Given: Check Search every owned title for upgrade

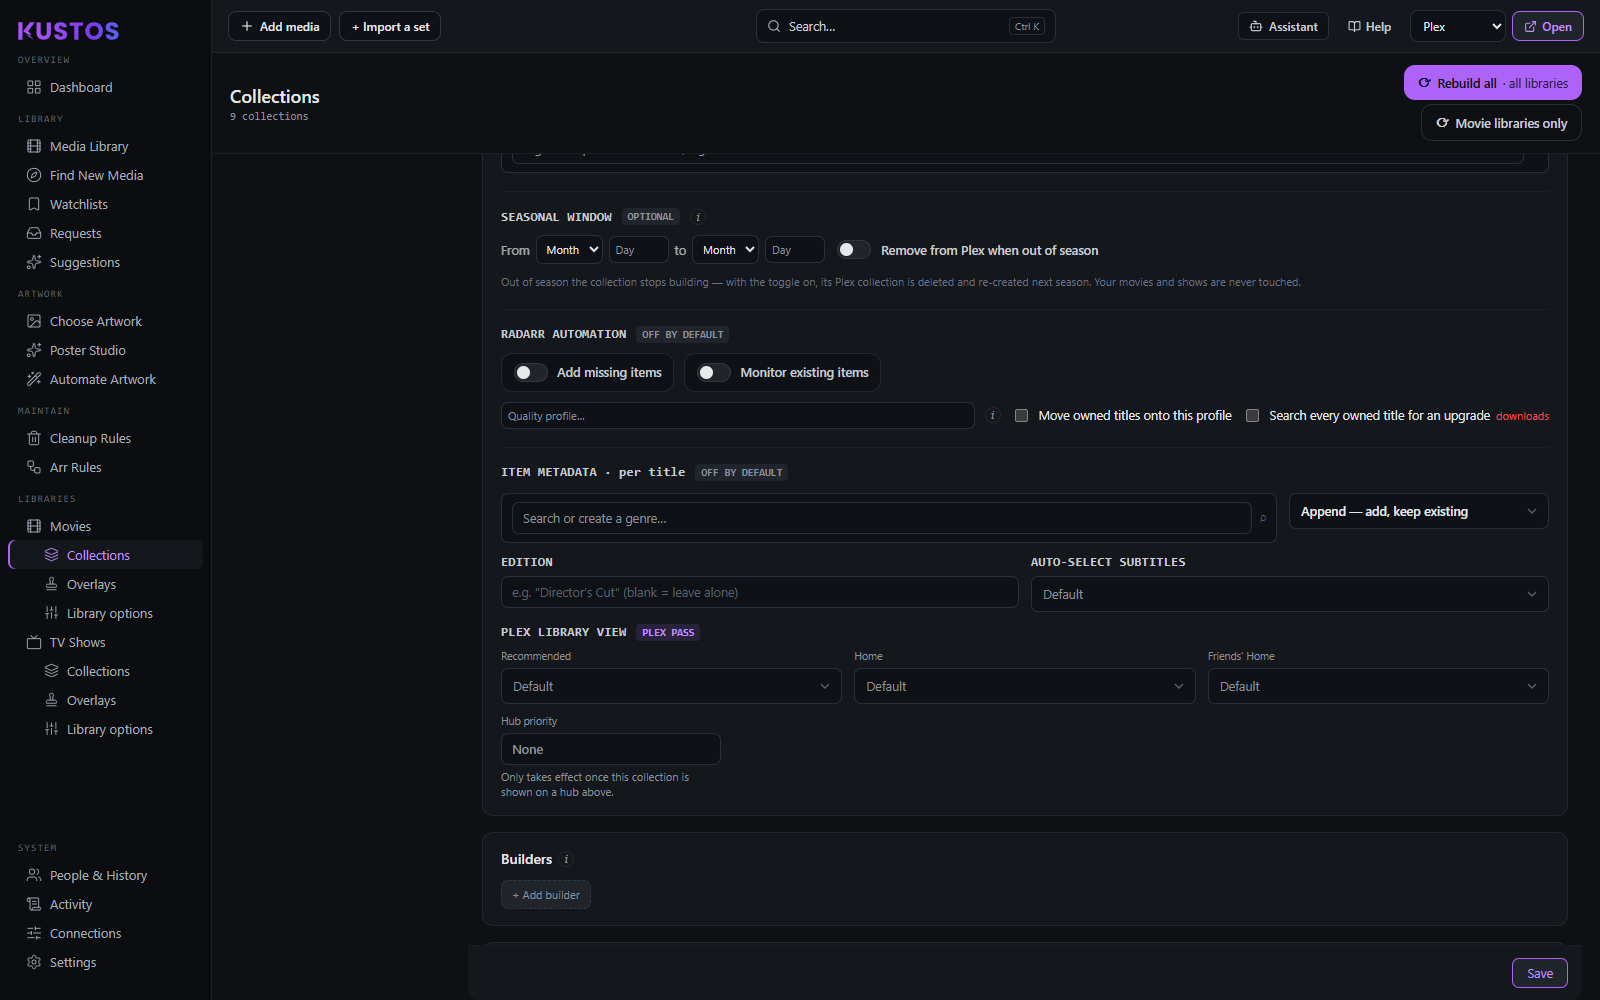Looking at the screenshot, I should tap(1252, 415).
